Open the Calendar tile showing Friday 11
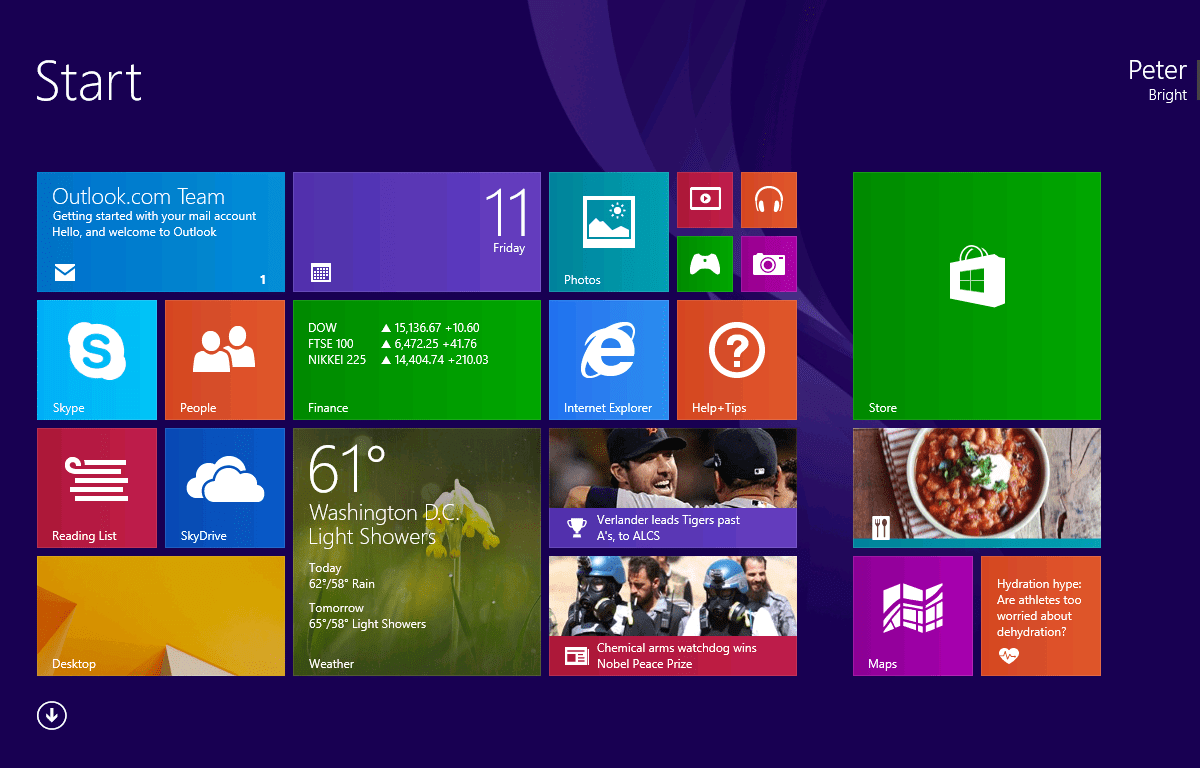The width and height of the screenshot is (1200, 768). pos(417,232)
